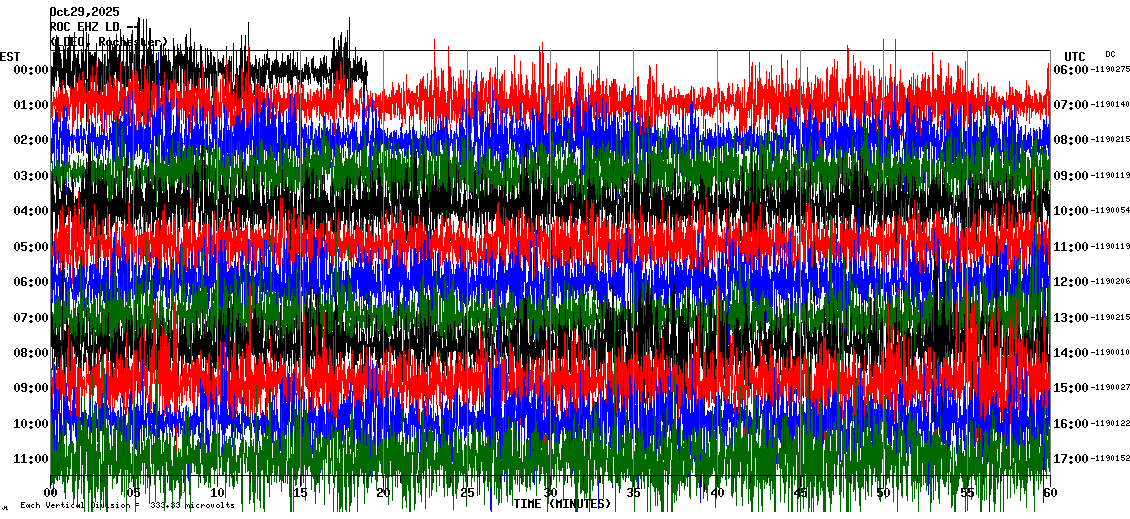Click the Oct29,2025 date header
This screenshot has height=519, width=1130.
pos(84,12)
